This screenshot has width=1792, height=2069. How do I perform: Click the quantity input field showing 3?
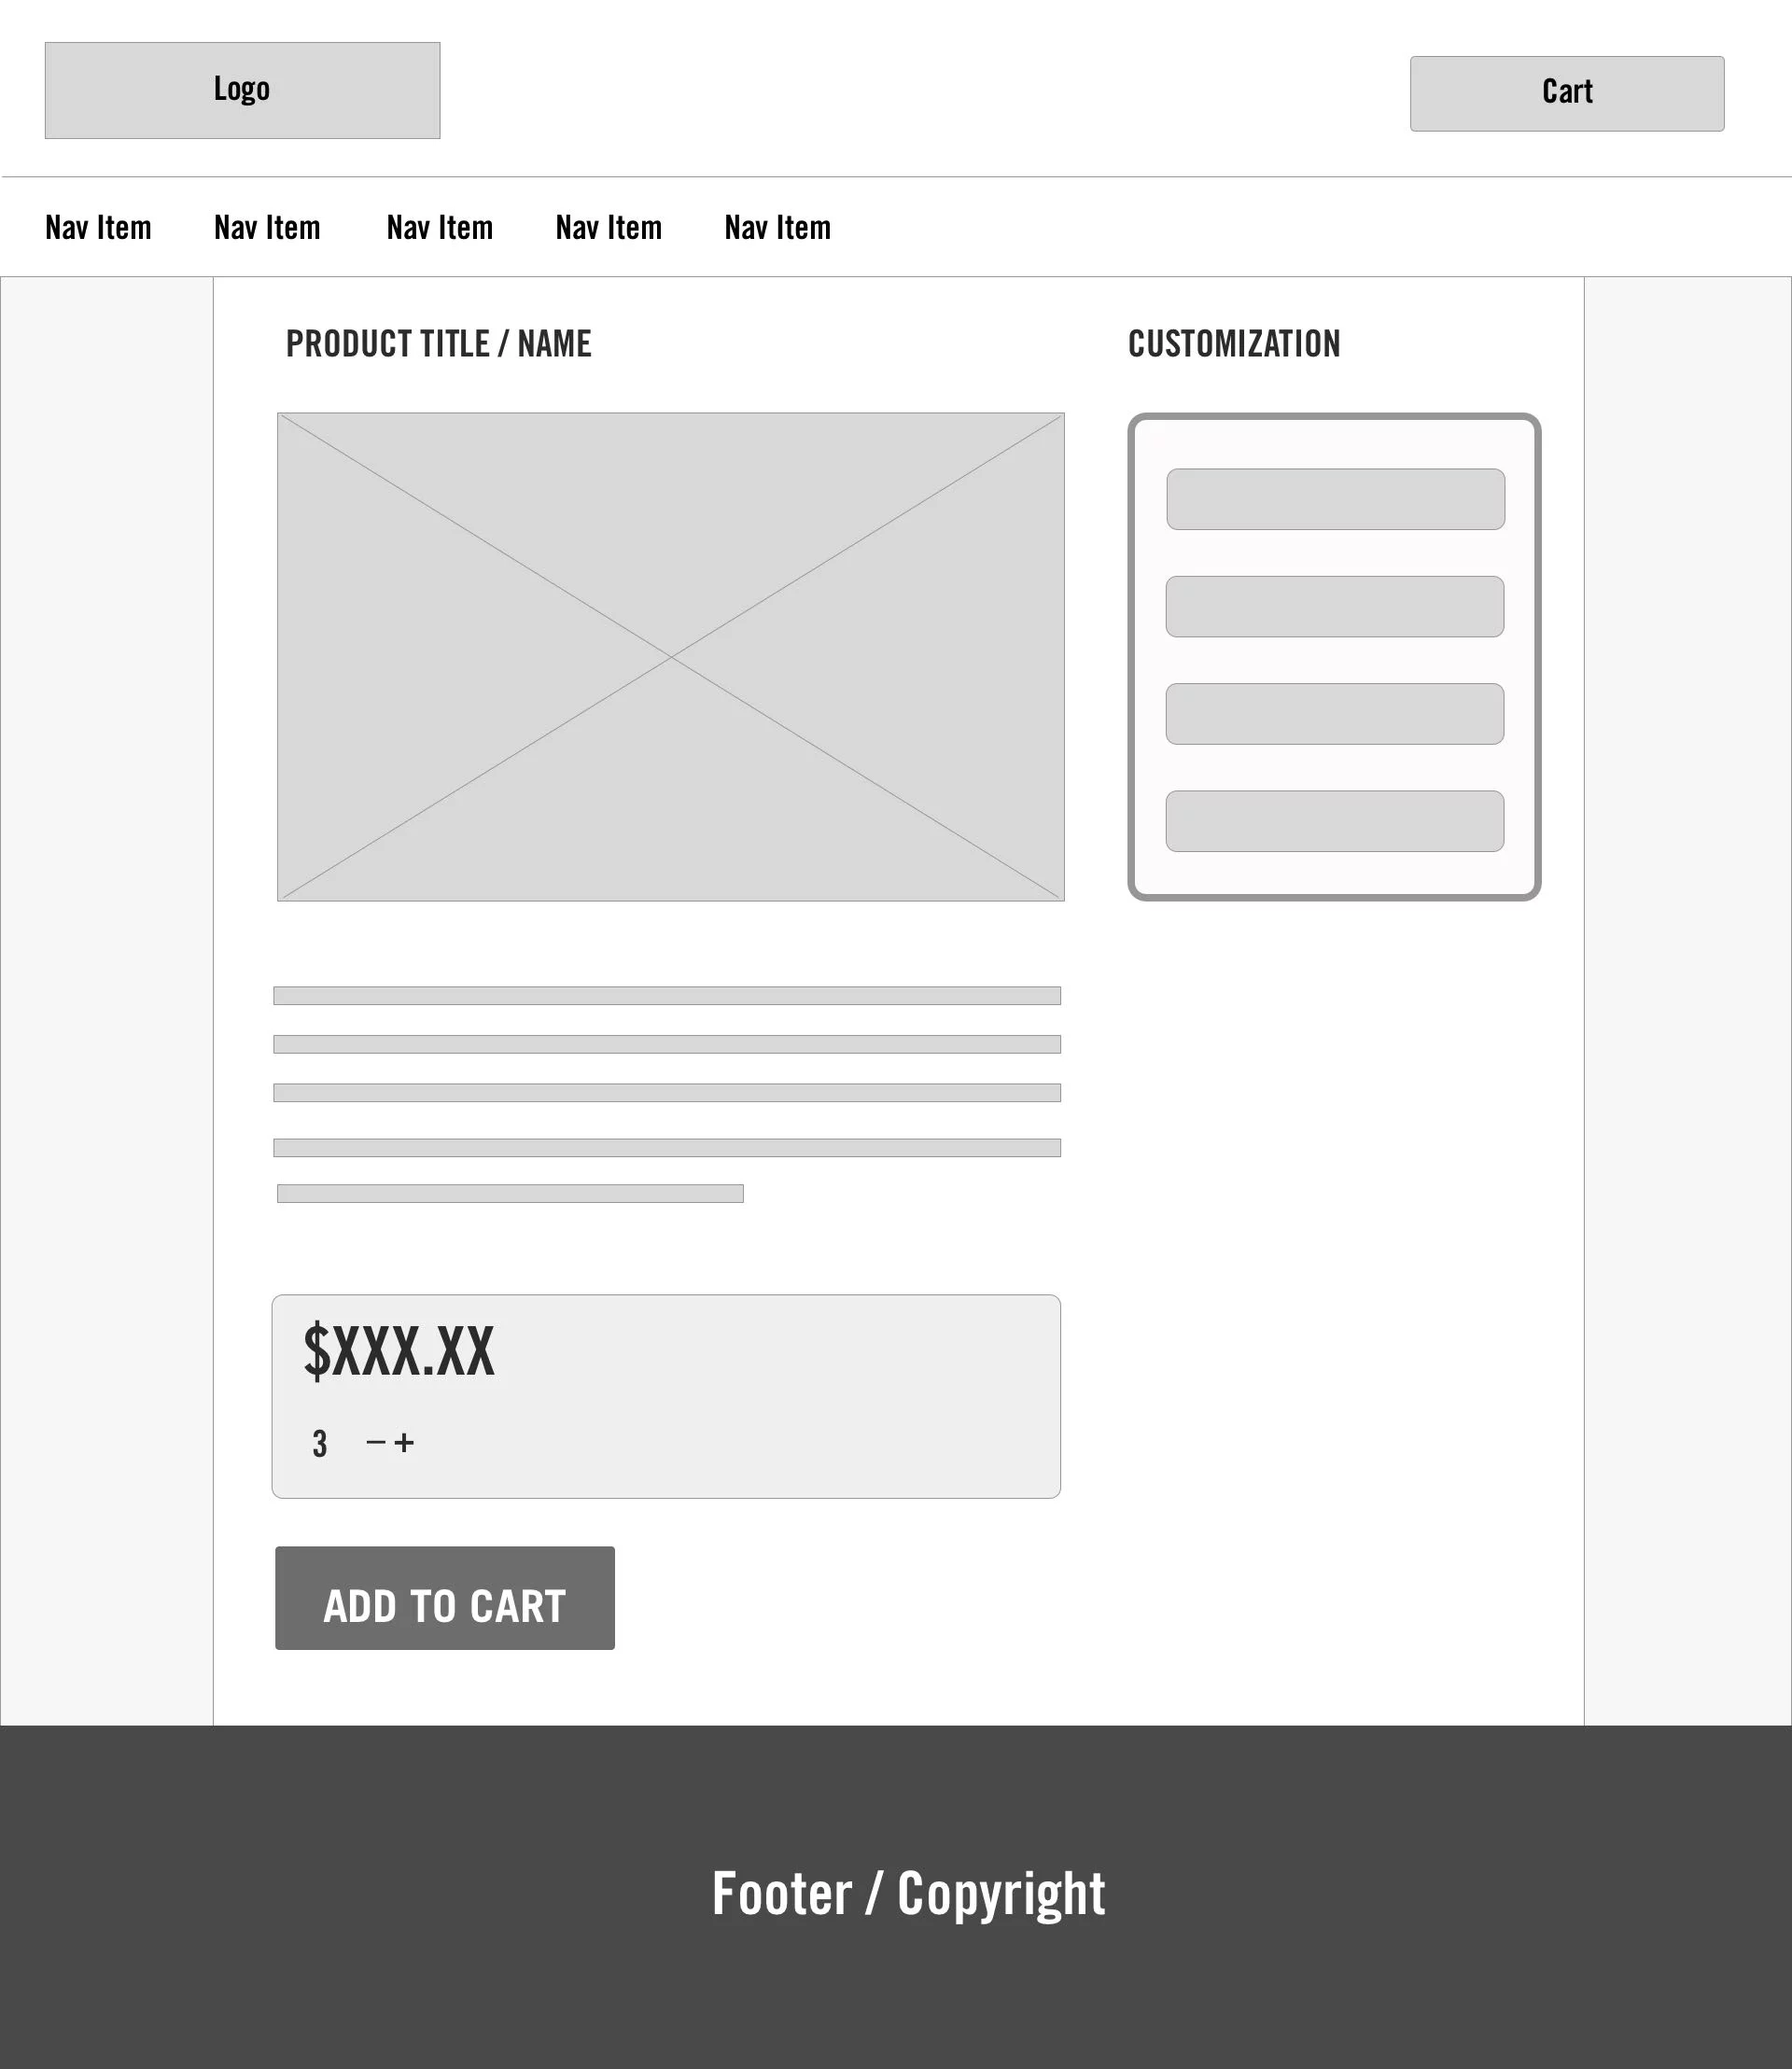coord(320,1441)
